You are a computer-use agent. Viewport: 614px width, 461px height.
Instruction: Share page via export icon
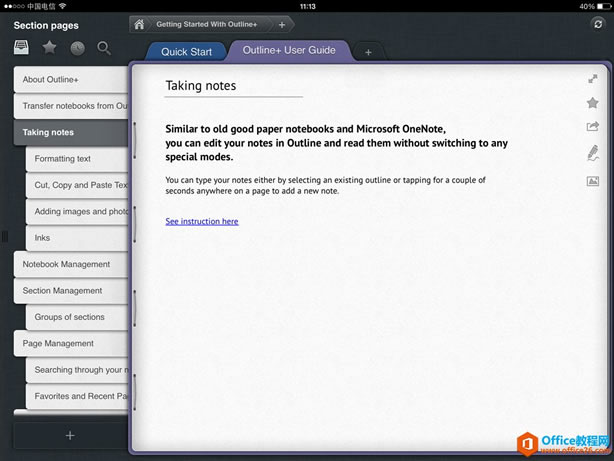click(592, 127)
